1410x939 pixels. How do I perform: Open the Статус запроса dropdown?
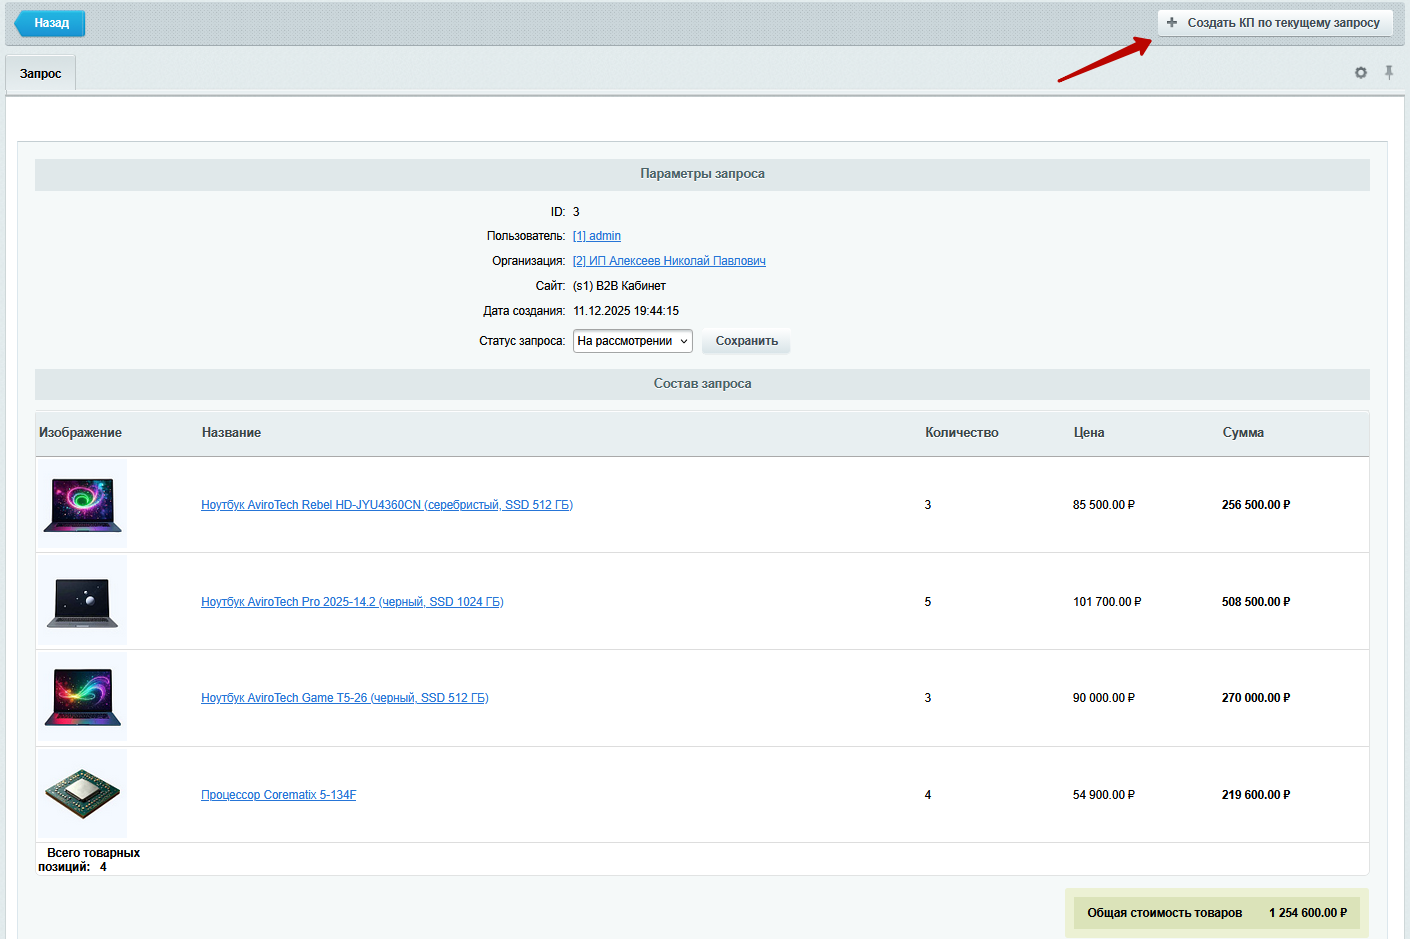point(632,341)
